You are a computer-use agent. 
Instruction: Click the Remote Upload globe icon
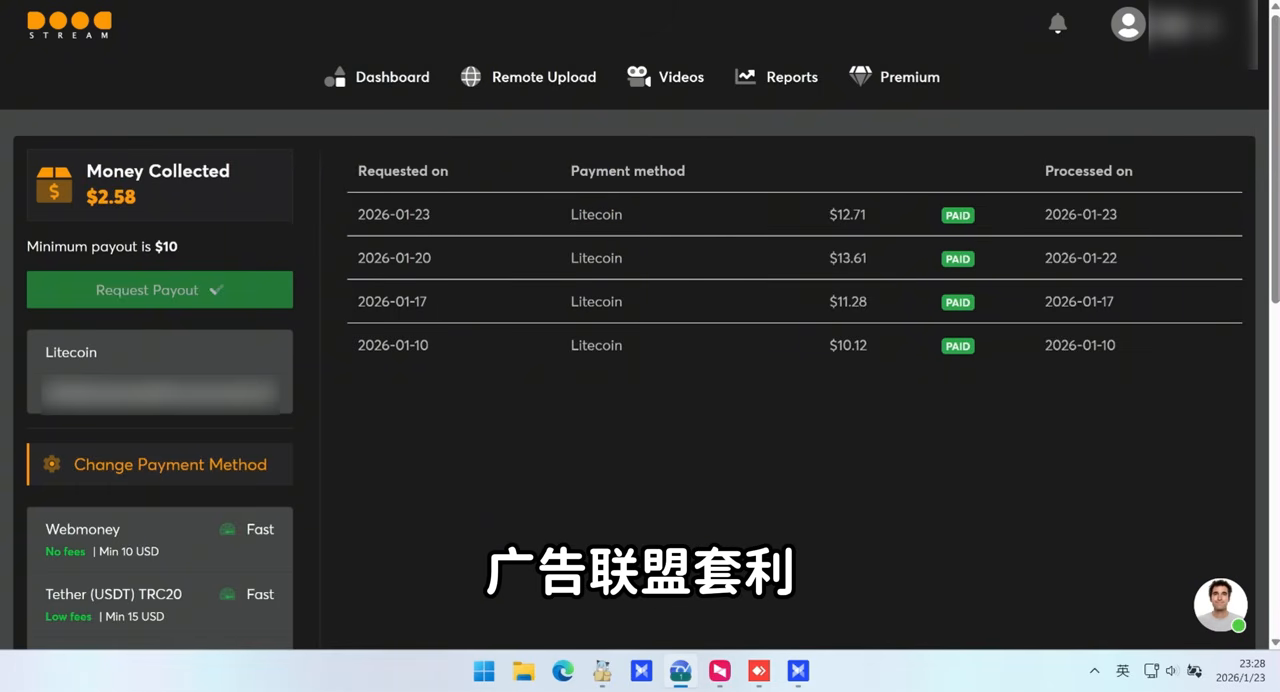(x=471, y=77)
